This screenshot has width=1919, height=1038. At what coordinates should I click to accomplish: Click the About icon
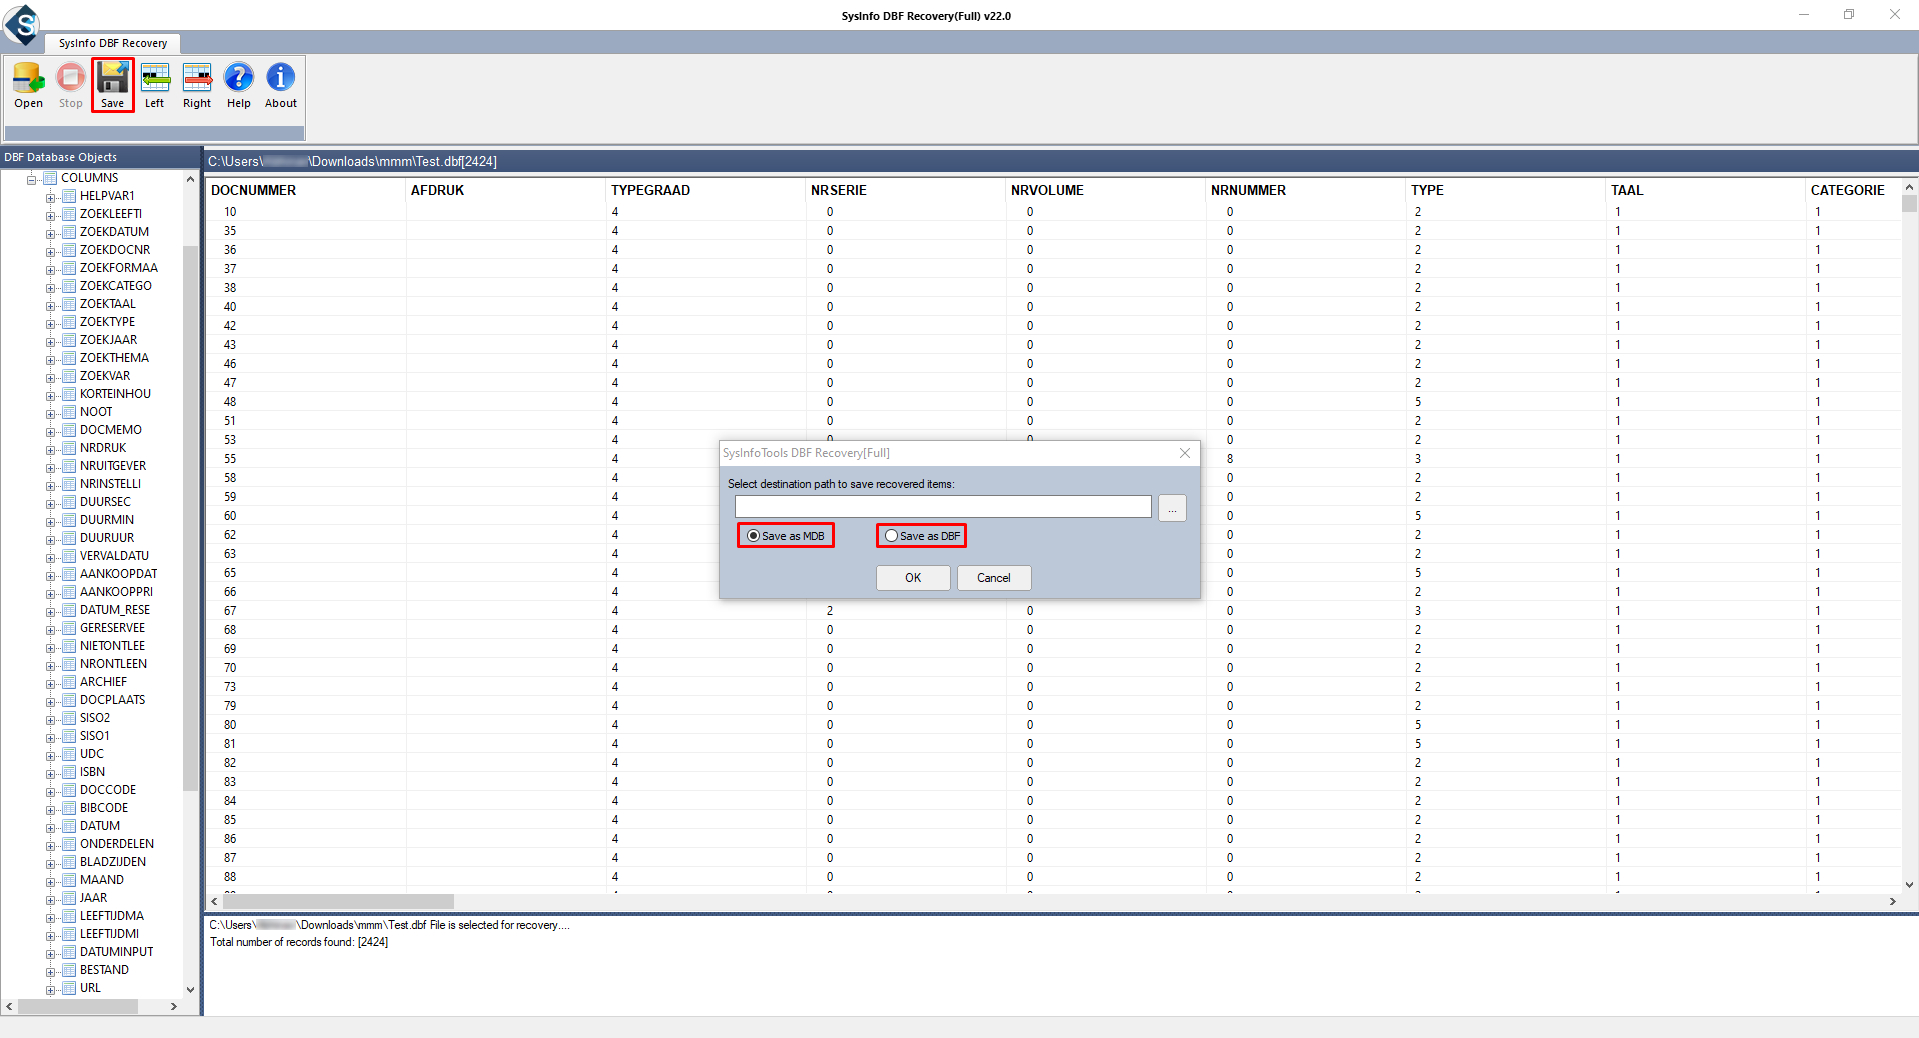(280, 84)
